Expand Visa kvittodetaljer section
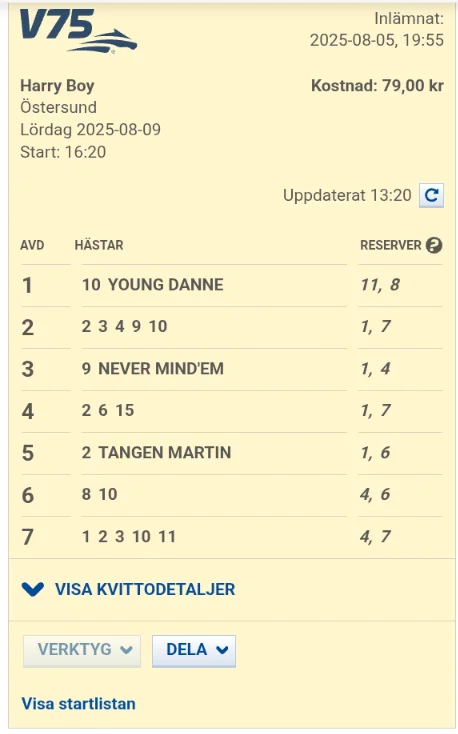Screen dimensions: 458x734 (x=128, y=589)
